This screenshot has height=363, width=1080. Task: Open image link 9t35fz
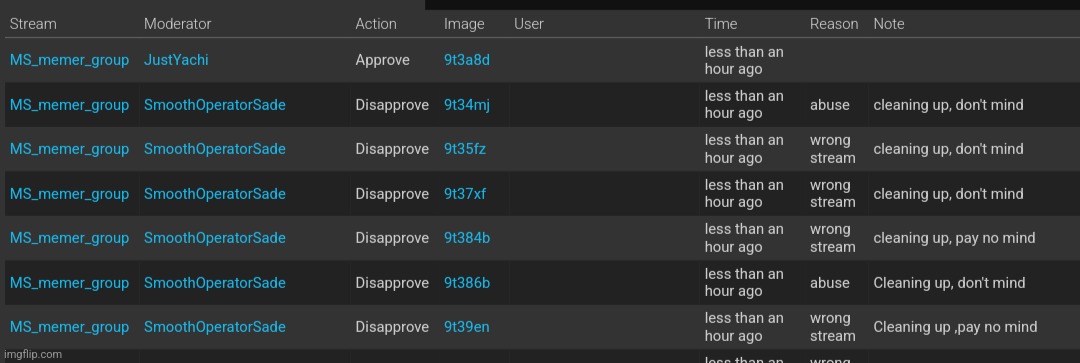(x=465, y=149)
